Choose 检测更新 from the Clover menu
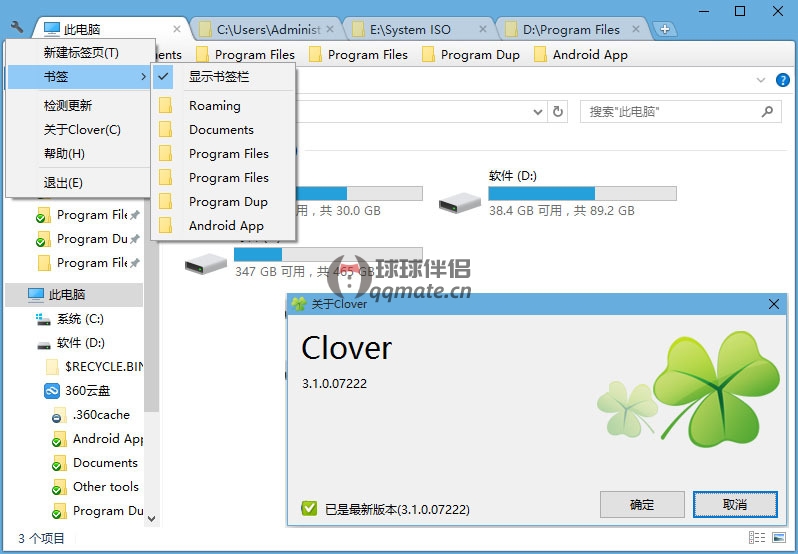Viewport: 798px width, 554px height. (x=68, y=105)
